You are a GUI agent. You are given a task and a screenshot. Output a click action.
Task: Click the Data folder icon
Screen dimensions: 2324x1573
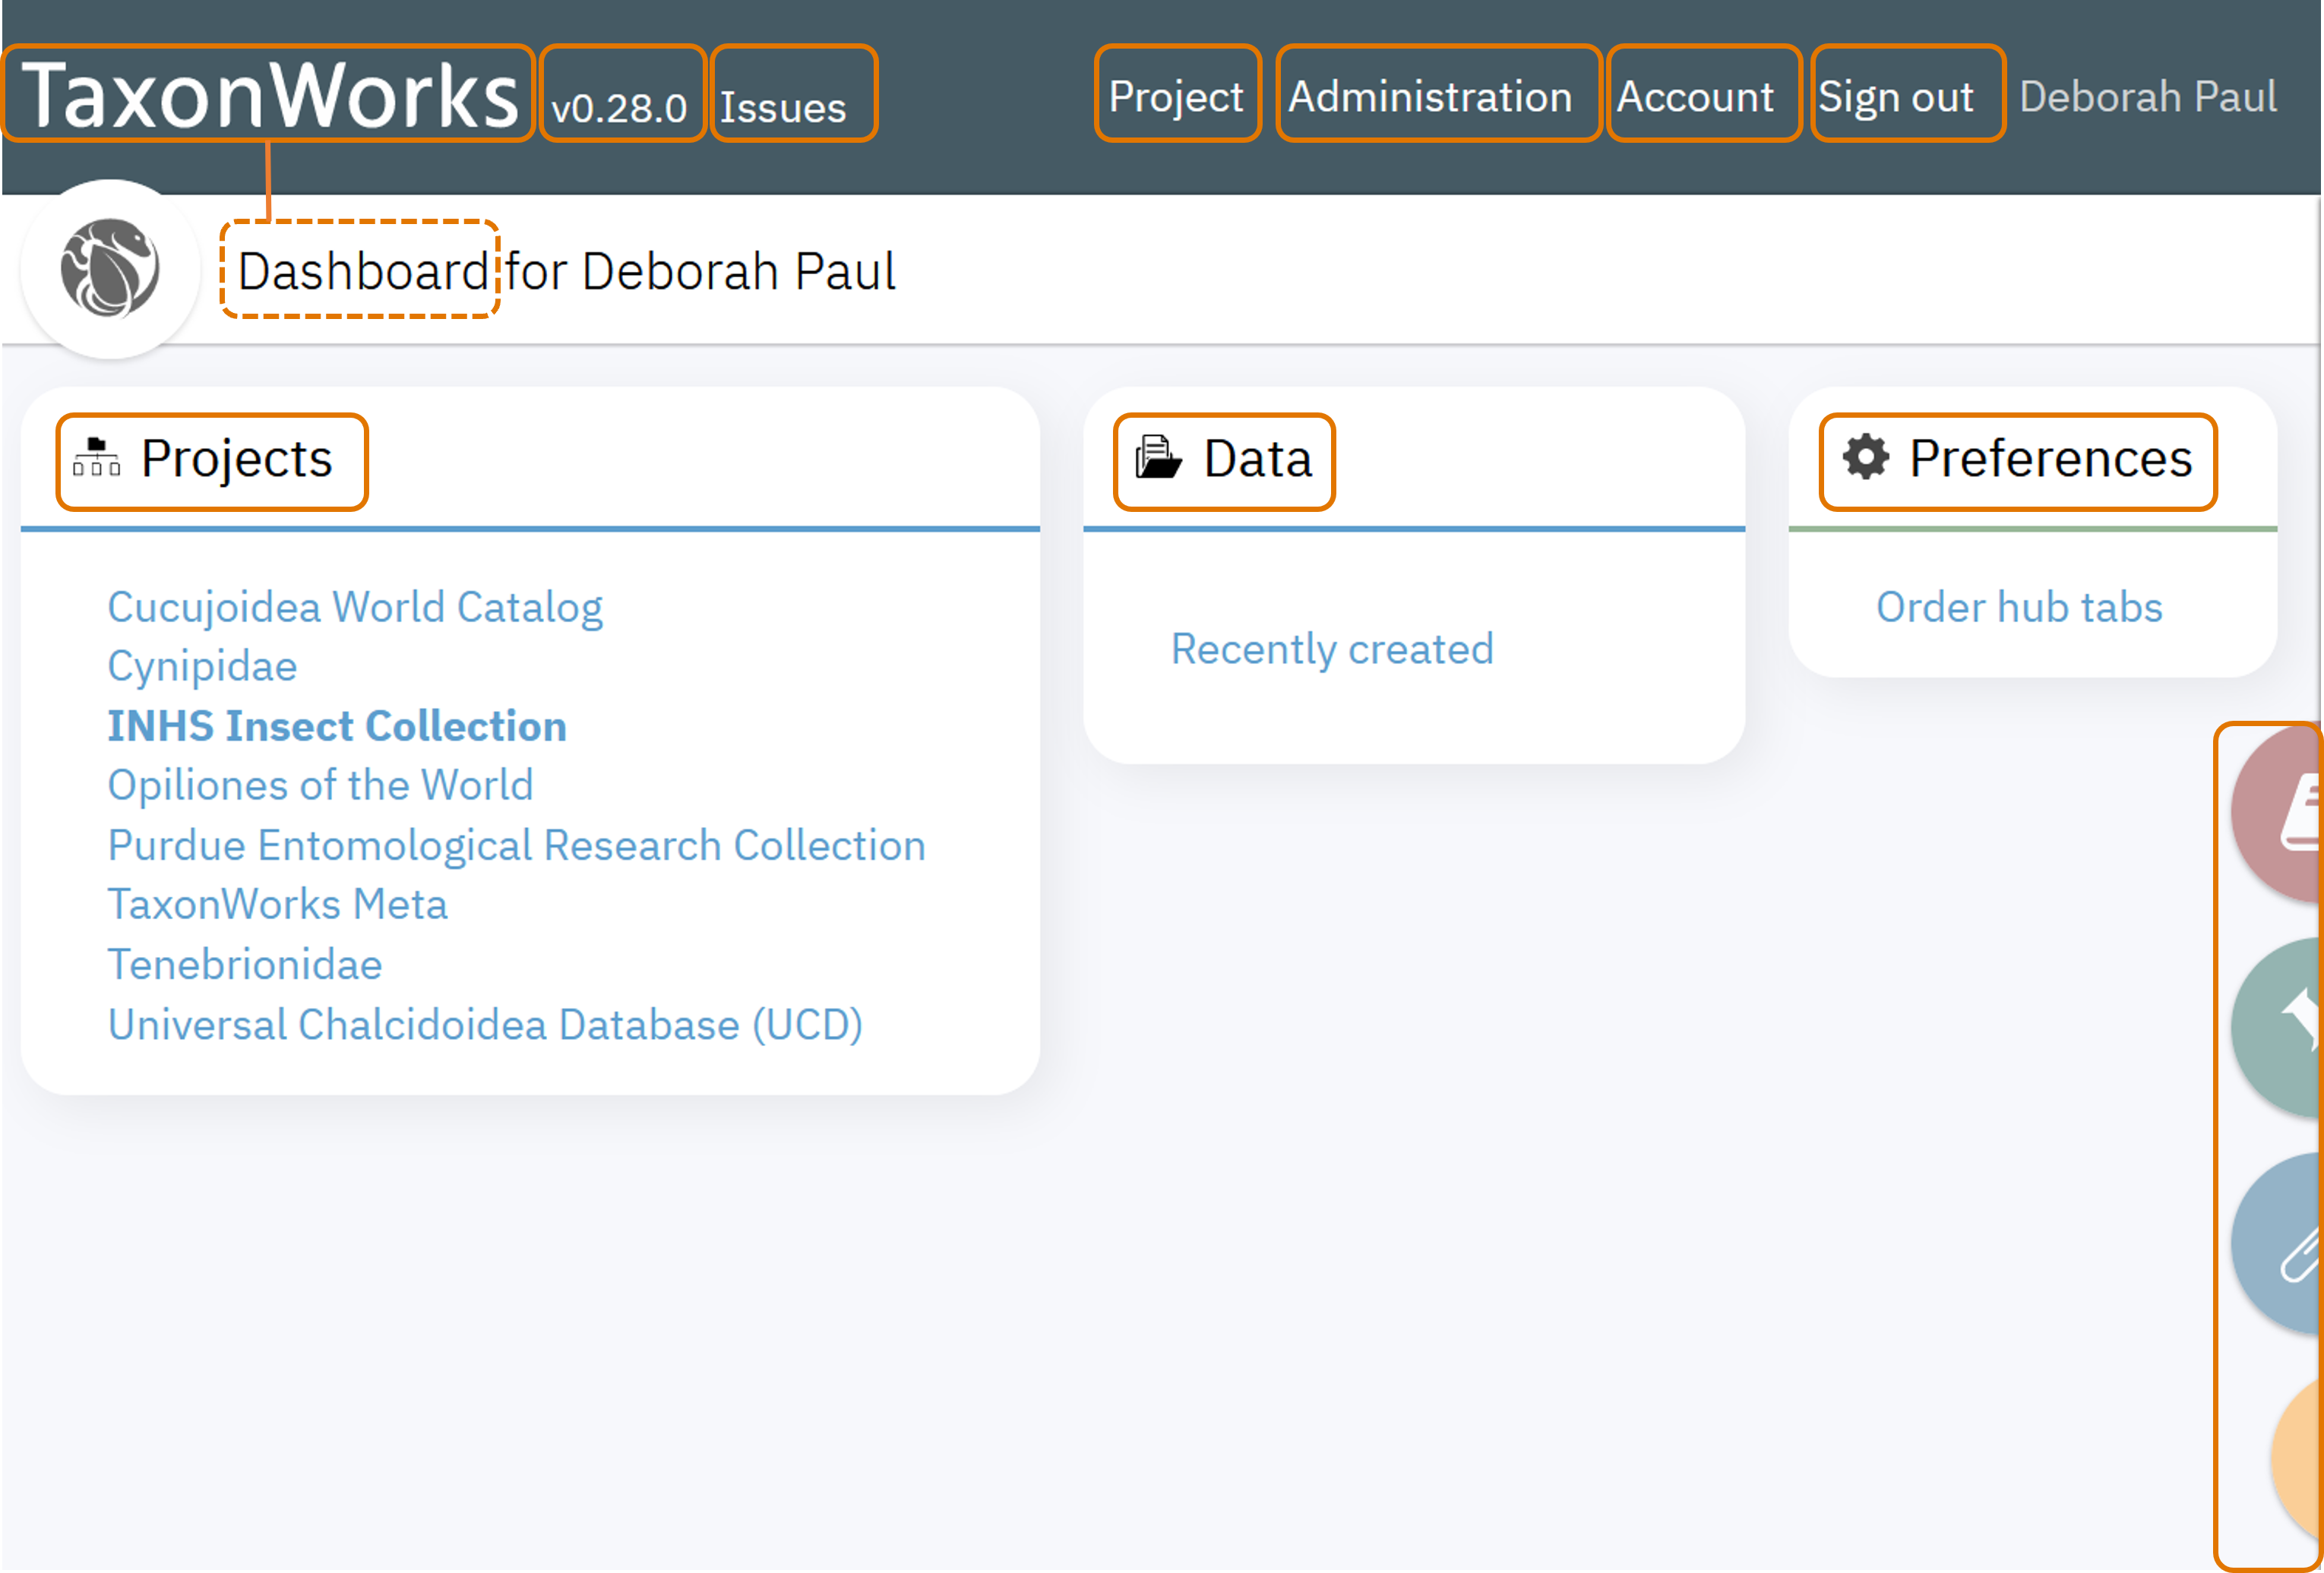pyautogui.click(x=1158, y=457)
